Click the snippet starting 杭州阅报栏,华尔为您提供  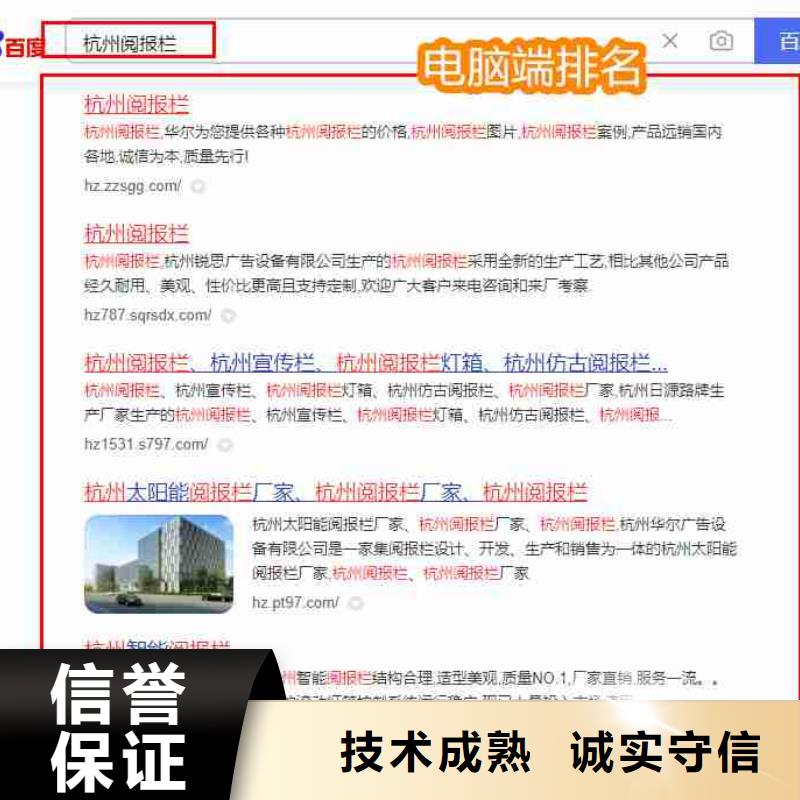[x=403, y=144]
